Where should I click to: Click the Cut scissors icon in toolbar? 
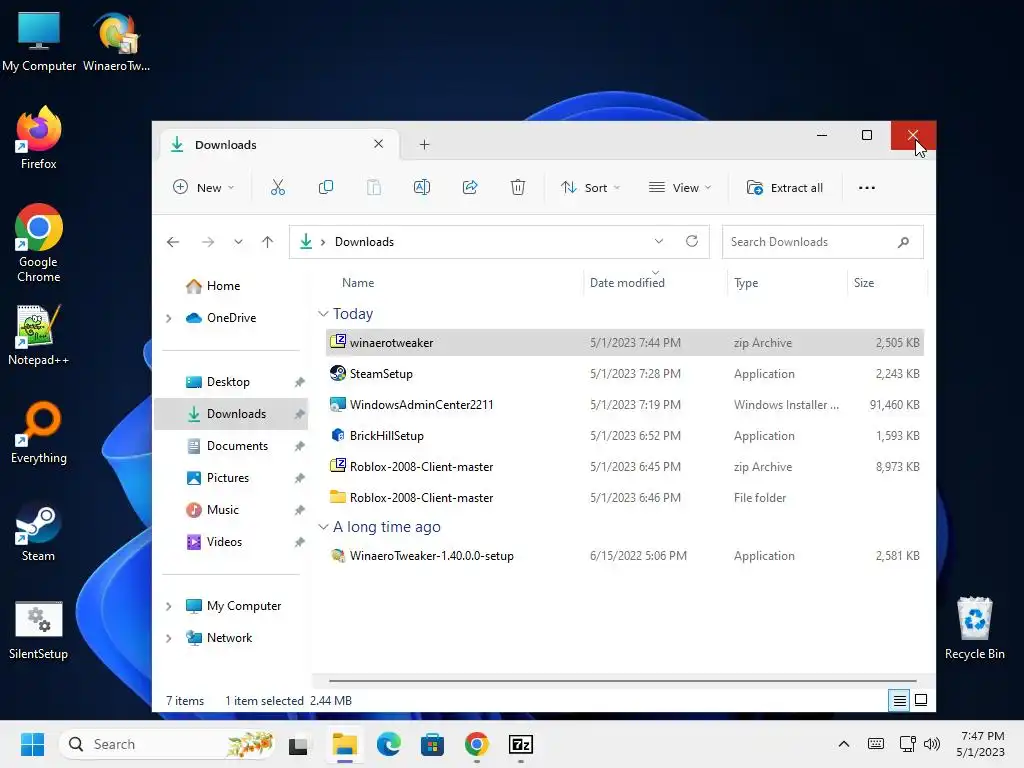(x=278, y=188)
